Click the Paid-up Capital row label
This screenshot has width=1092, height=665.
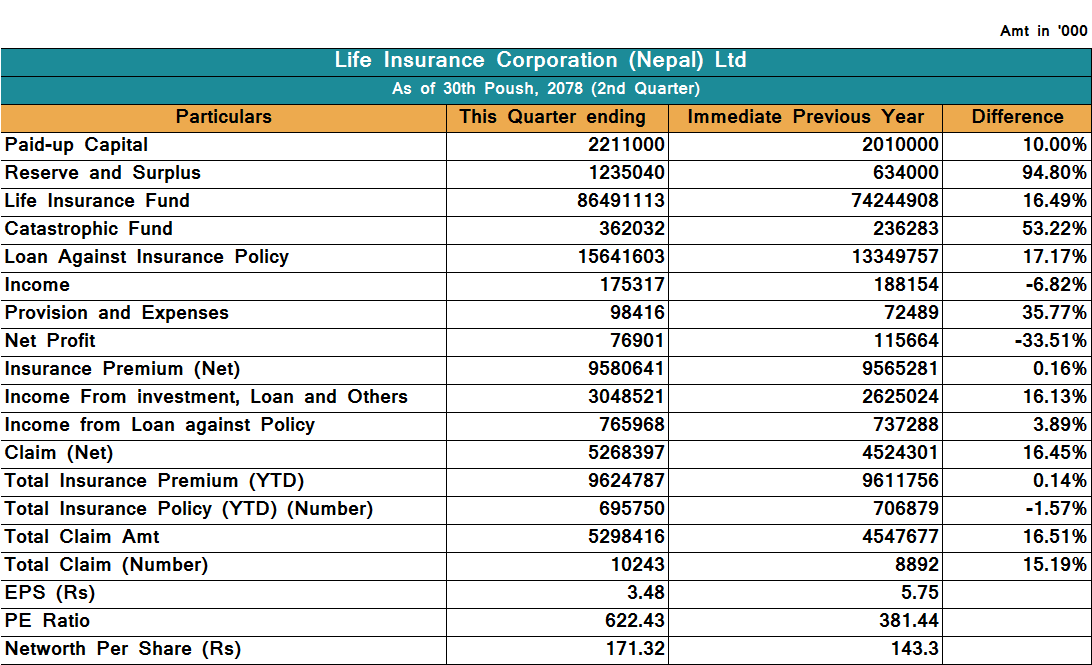click(x=77, y=145)
